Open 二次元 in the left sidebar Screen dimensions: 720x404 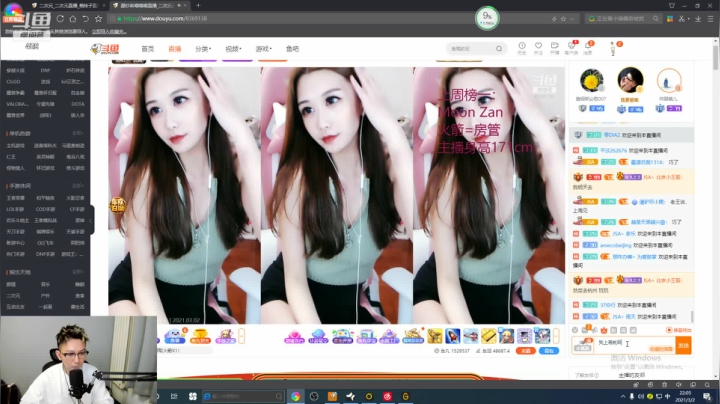(13, 296)
